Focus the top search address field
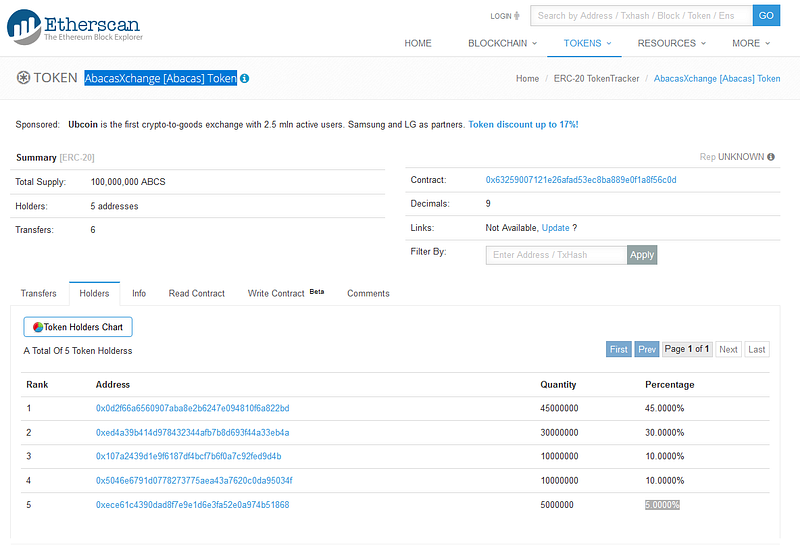The height and width of the screenshot is (549, 800). tap(641, 15)
